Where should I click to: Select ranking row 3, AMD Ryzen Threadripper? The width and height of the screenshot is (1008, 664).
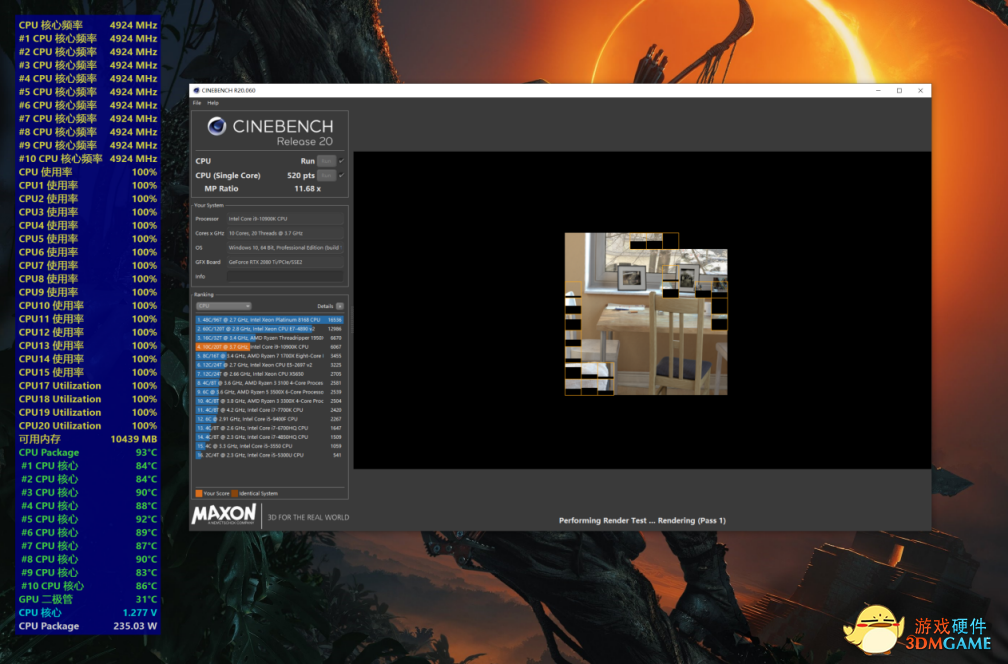coord(269,337)
